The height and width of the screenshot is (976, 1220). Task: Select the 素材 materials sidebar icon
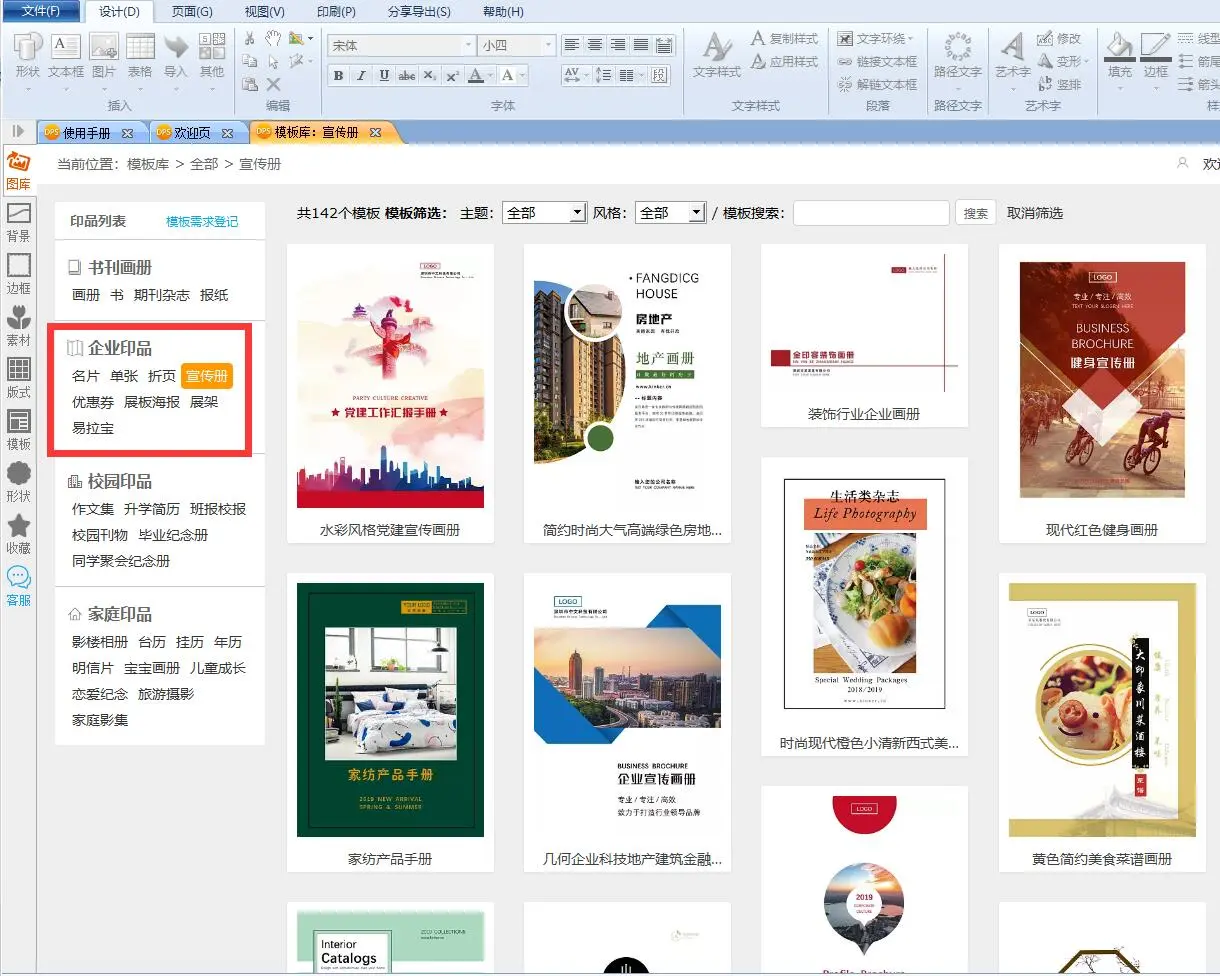tap(18, 326)
